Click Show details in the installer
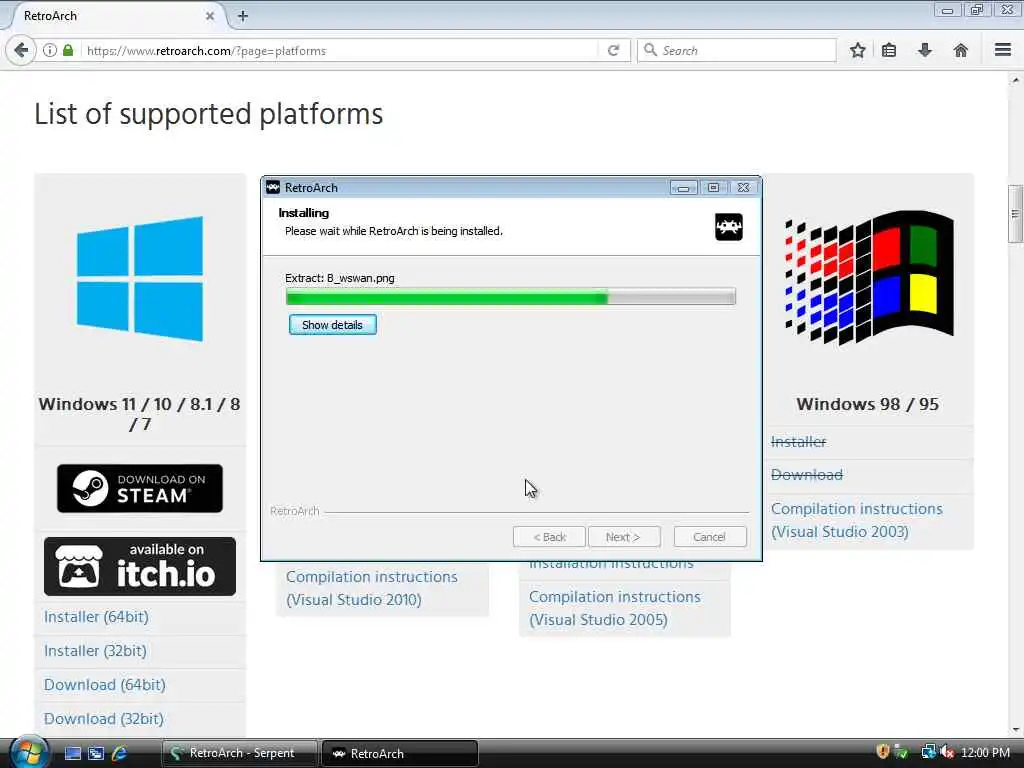This screenshot has height=768, width=1024. pyautogui.click(x=332, y=325)
